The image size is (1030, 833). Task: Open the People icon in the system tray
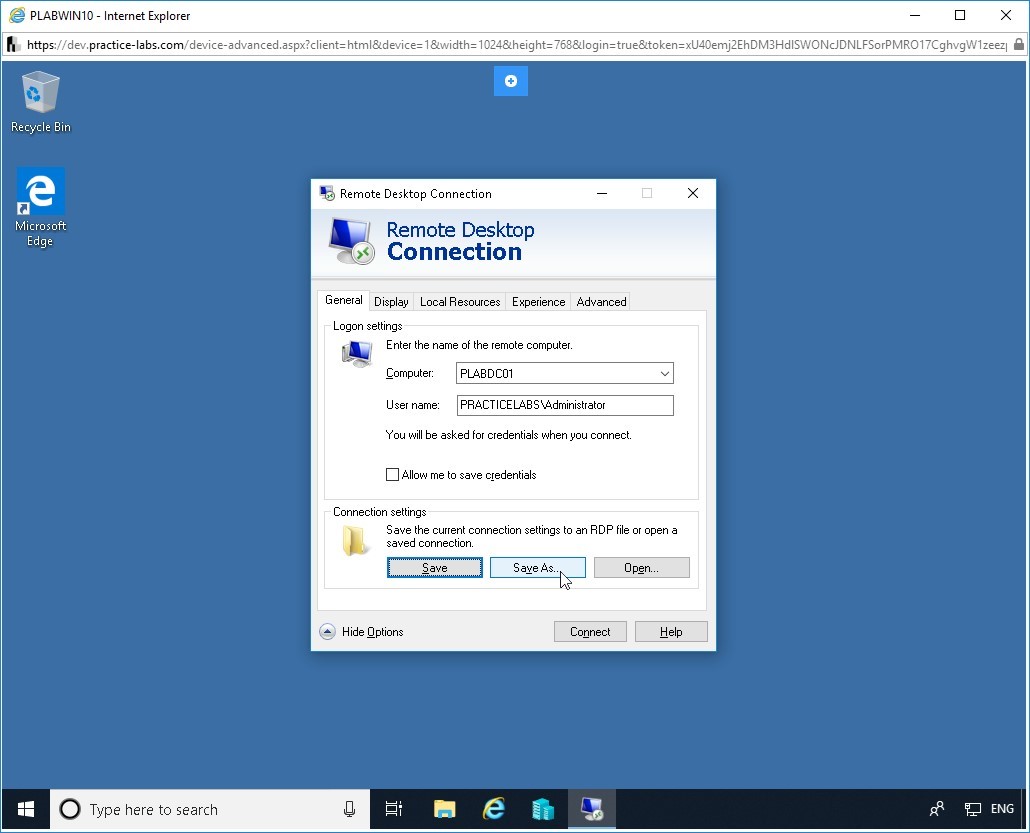pyautogui.click(x=937, y=809)
